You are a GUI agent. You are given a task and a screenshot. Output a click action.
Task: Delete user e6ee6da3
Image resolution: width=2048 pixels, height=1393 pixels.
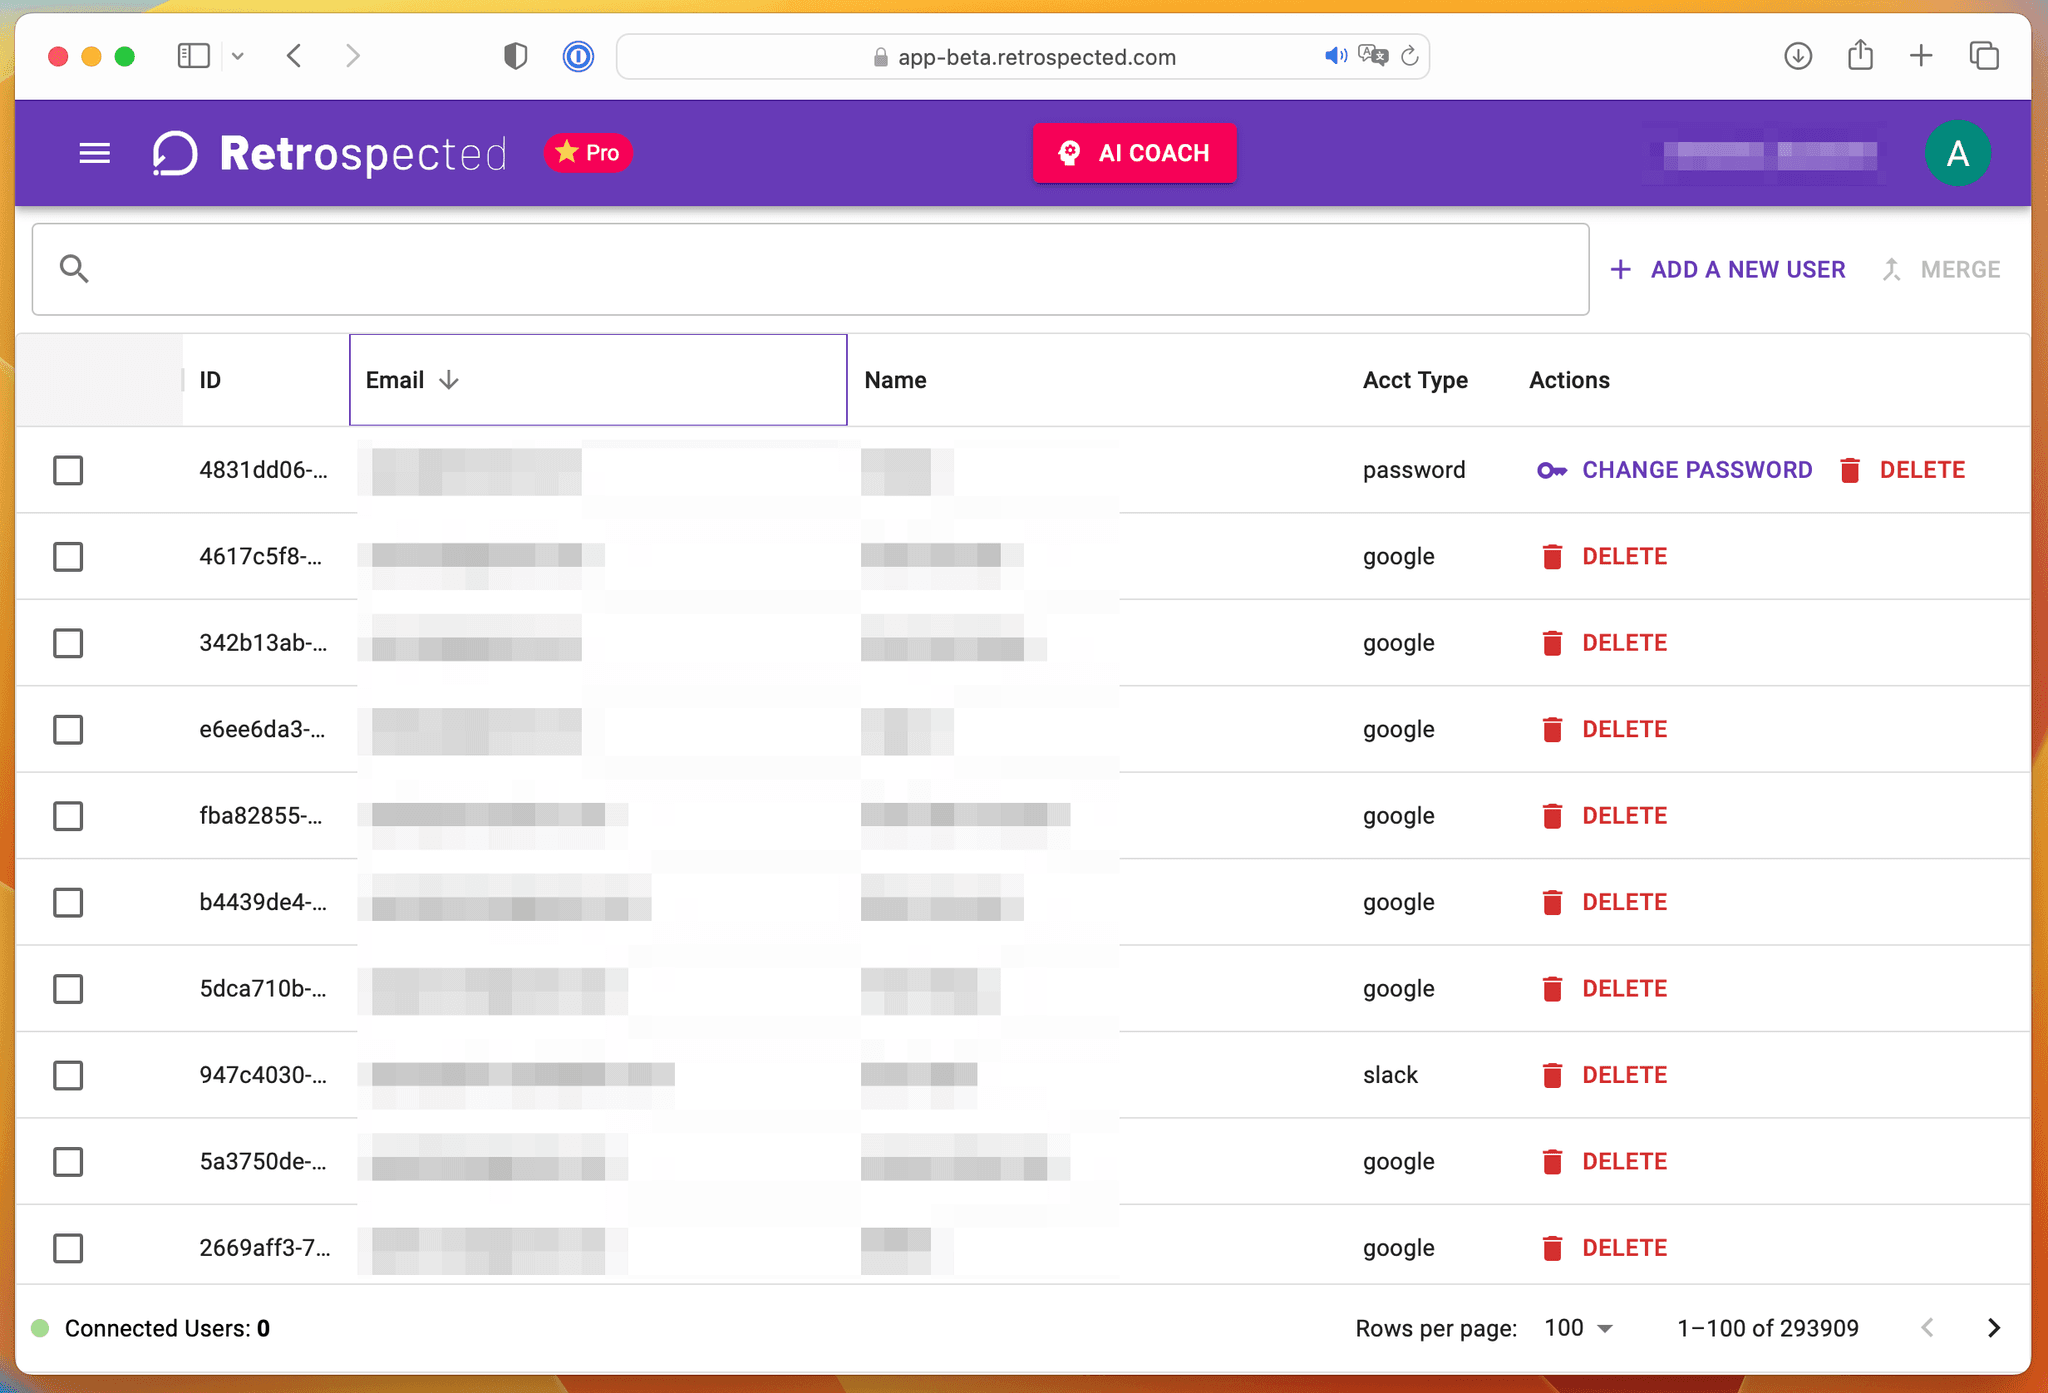click(x=1604, y=729)
